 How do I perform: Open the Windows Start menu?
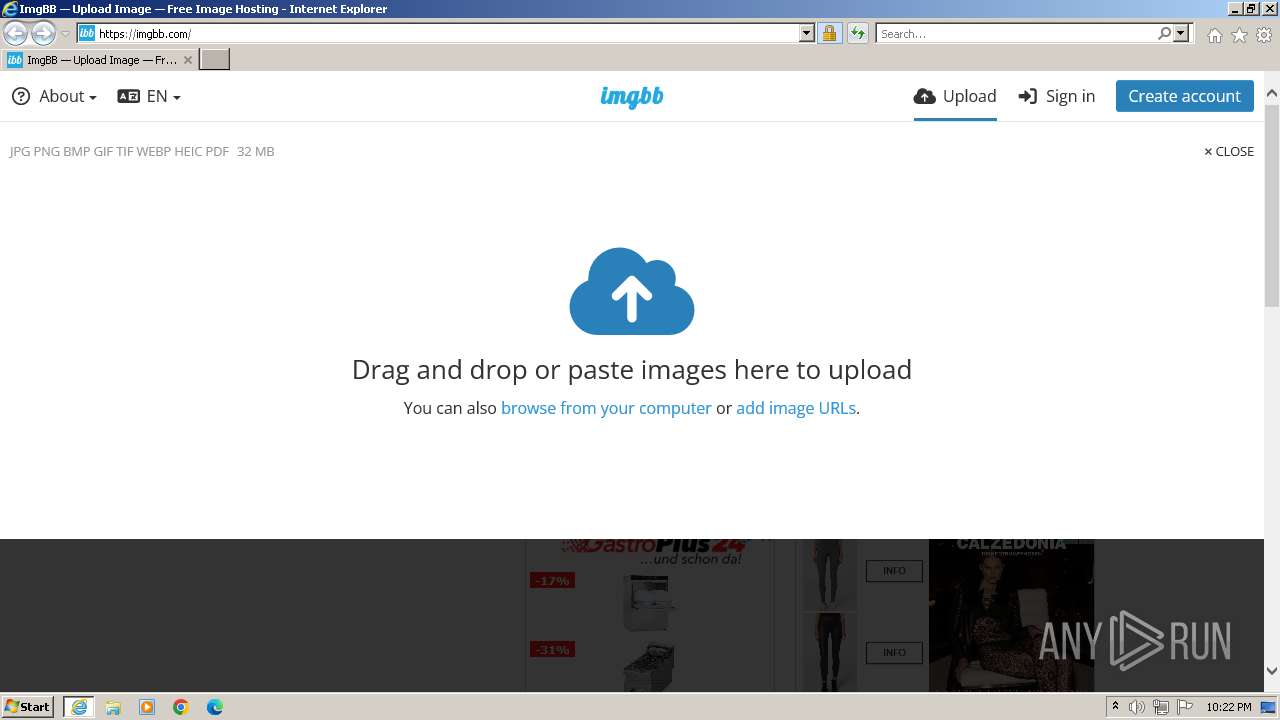(28, 706)
